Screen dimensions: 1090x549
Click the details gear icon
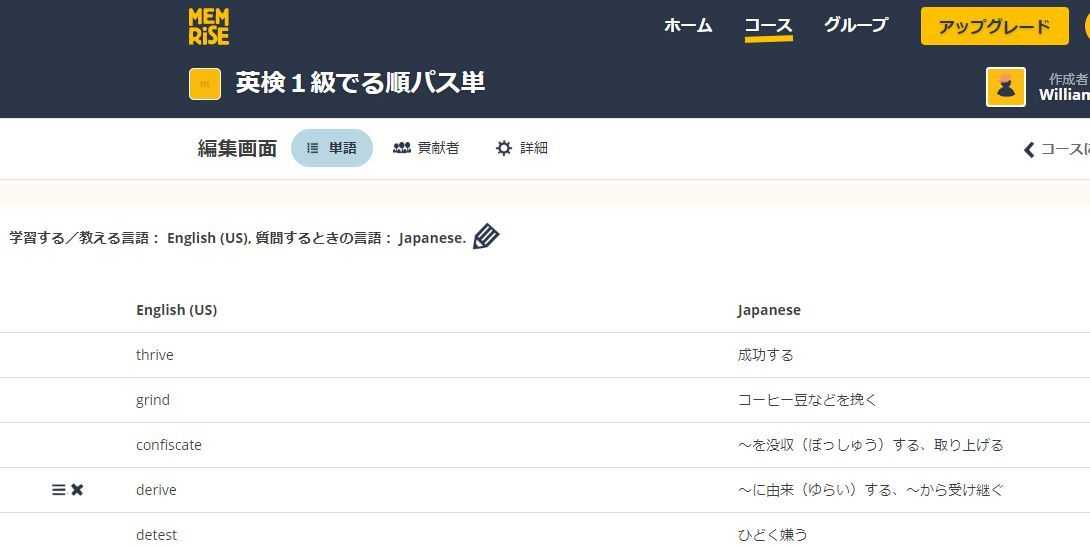(504, 148)
